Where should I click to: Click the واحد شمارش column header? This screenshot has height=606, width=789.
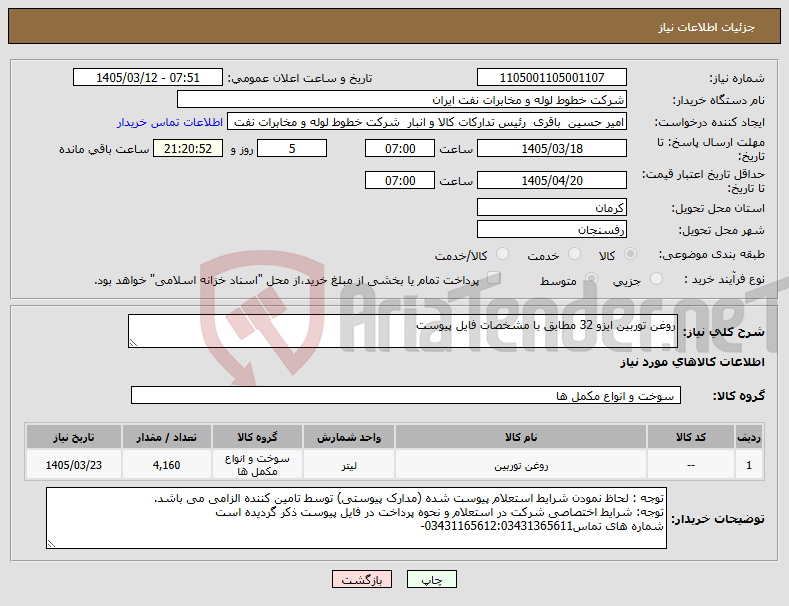coord(349,437)
